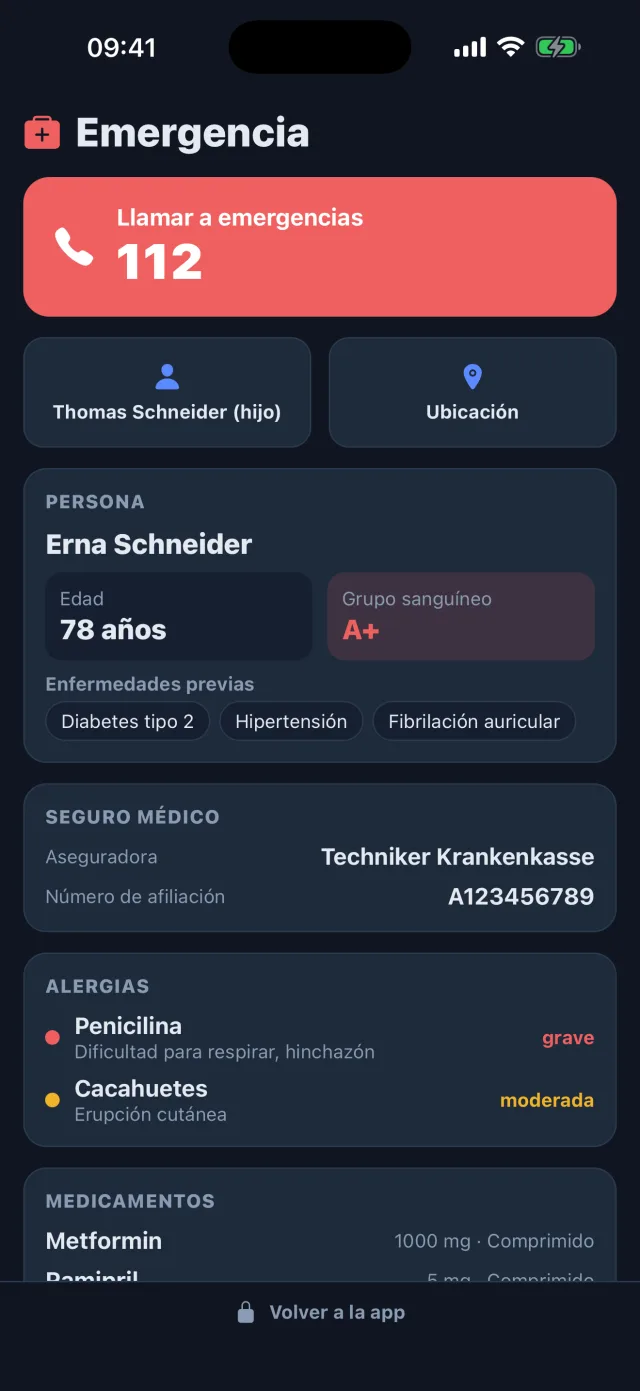Tap the Diabetes tipo 2 chip
The height and width of the screenshot is (1391, 640).
(127, 721)
